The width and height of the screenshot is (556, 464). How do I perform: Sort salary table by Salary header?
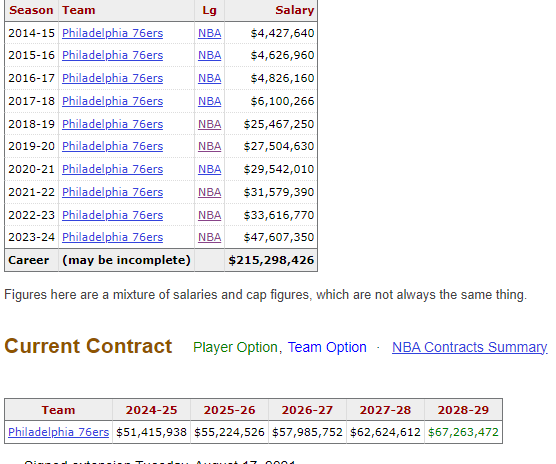coord(271,10)
